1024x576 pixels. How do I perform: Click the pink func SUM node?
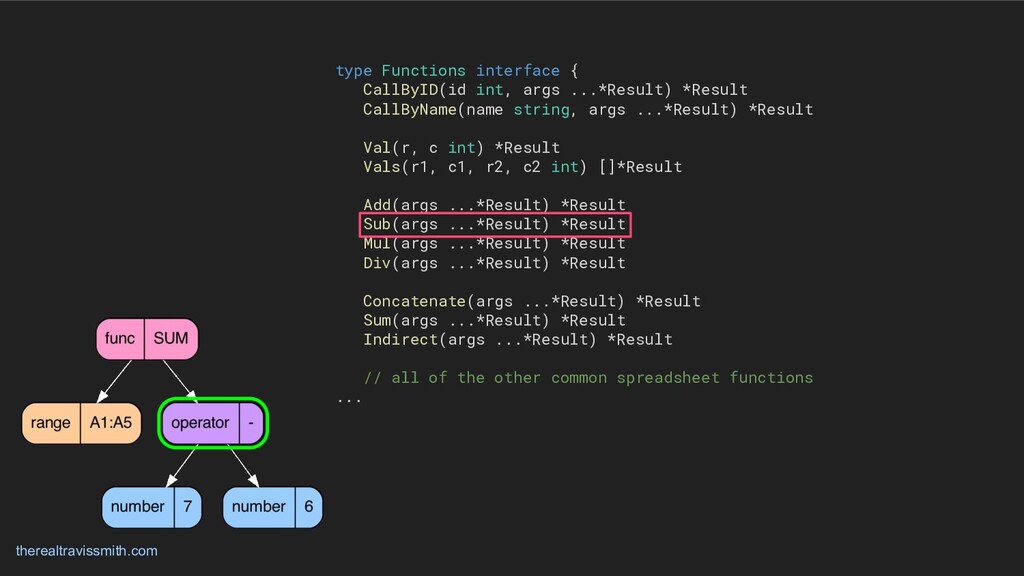click(147, 339)
